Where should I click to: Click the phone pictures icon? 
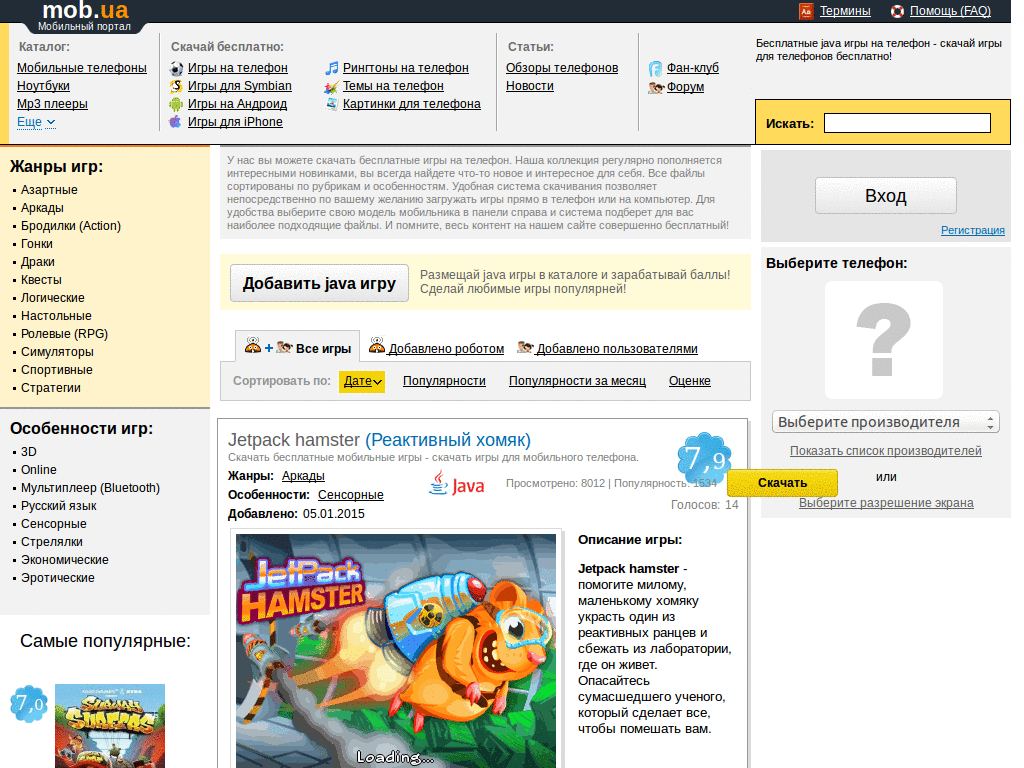(332, 104)
